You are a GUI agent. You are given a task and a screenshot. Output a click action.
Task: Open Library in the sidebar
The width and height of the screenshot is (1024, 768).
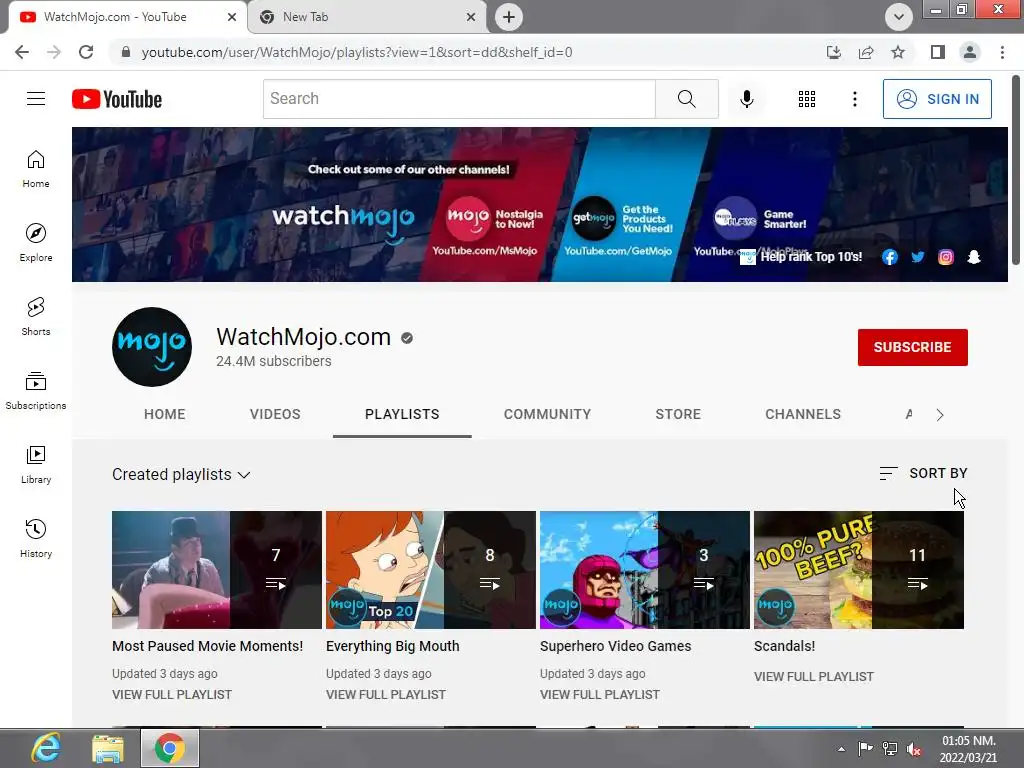pyautogui.click(x=36, y=464)
